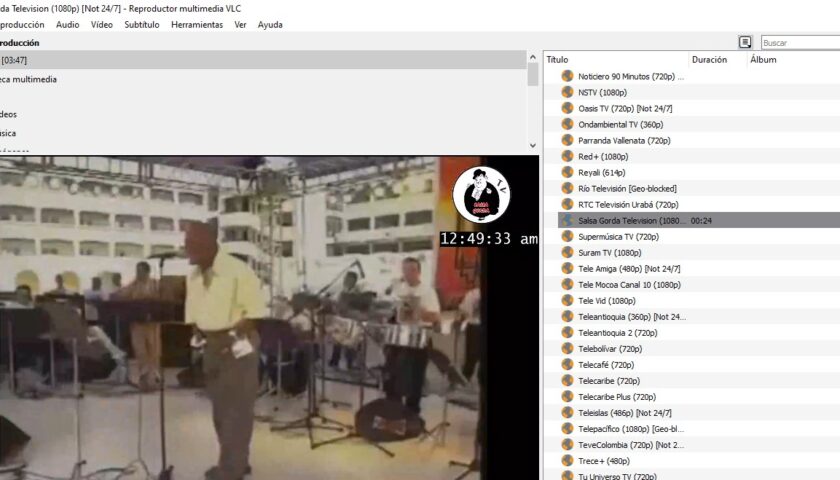Open the Subtítulo menu
This screenshot has width=840, height=480.
(142, 25)
